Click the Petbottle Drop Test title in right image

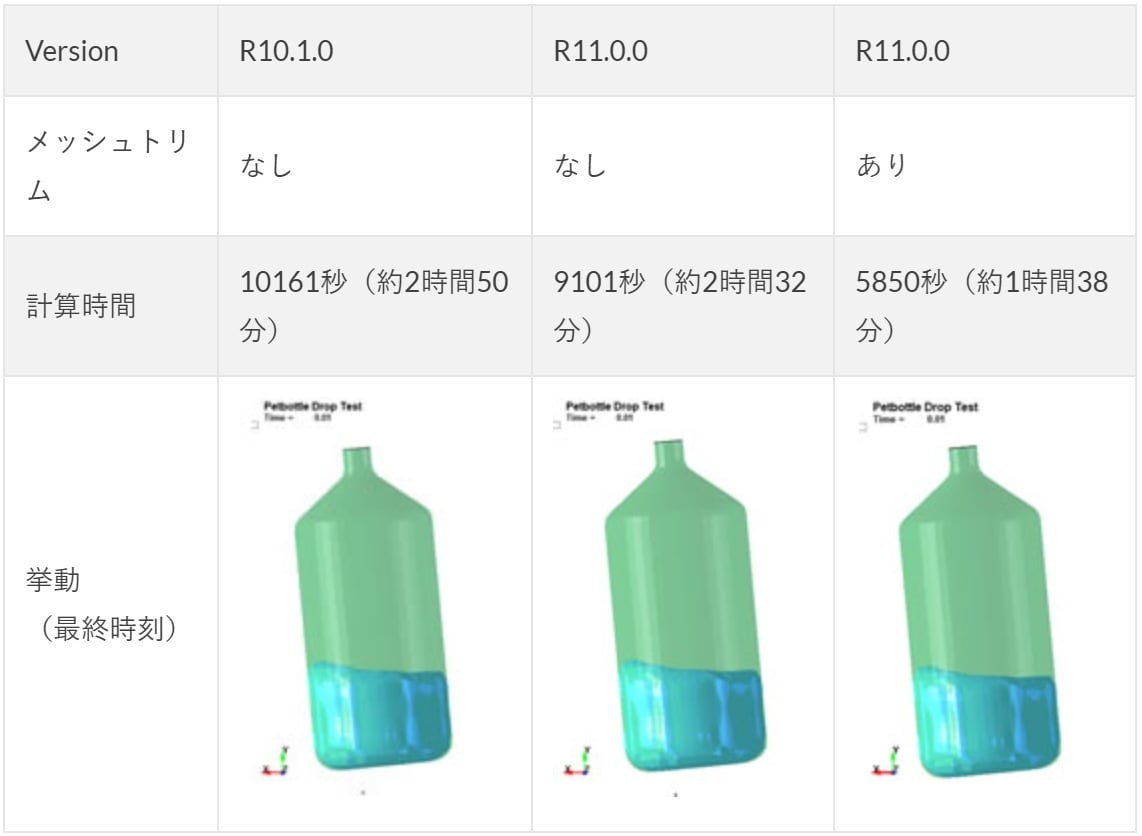point(925,406)
